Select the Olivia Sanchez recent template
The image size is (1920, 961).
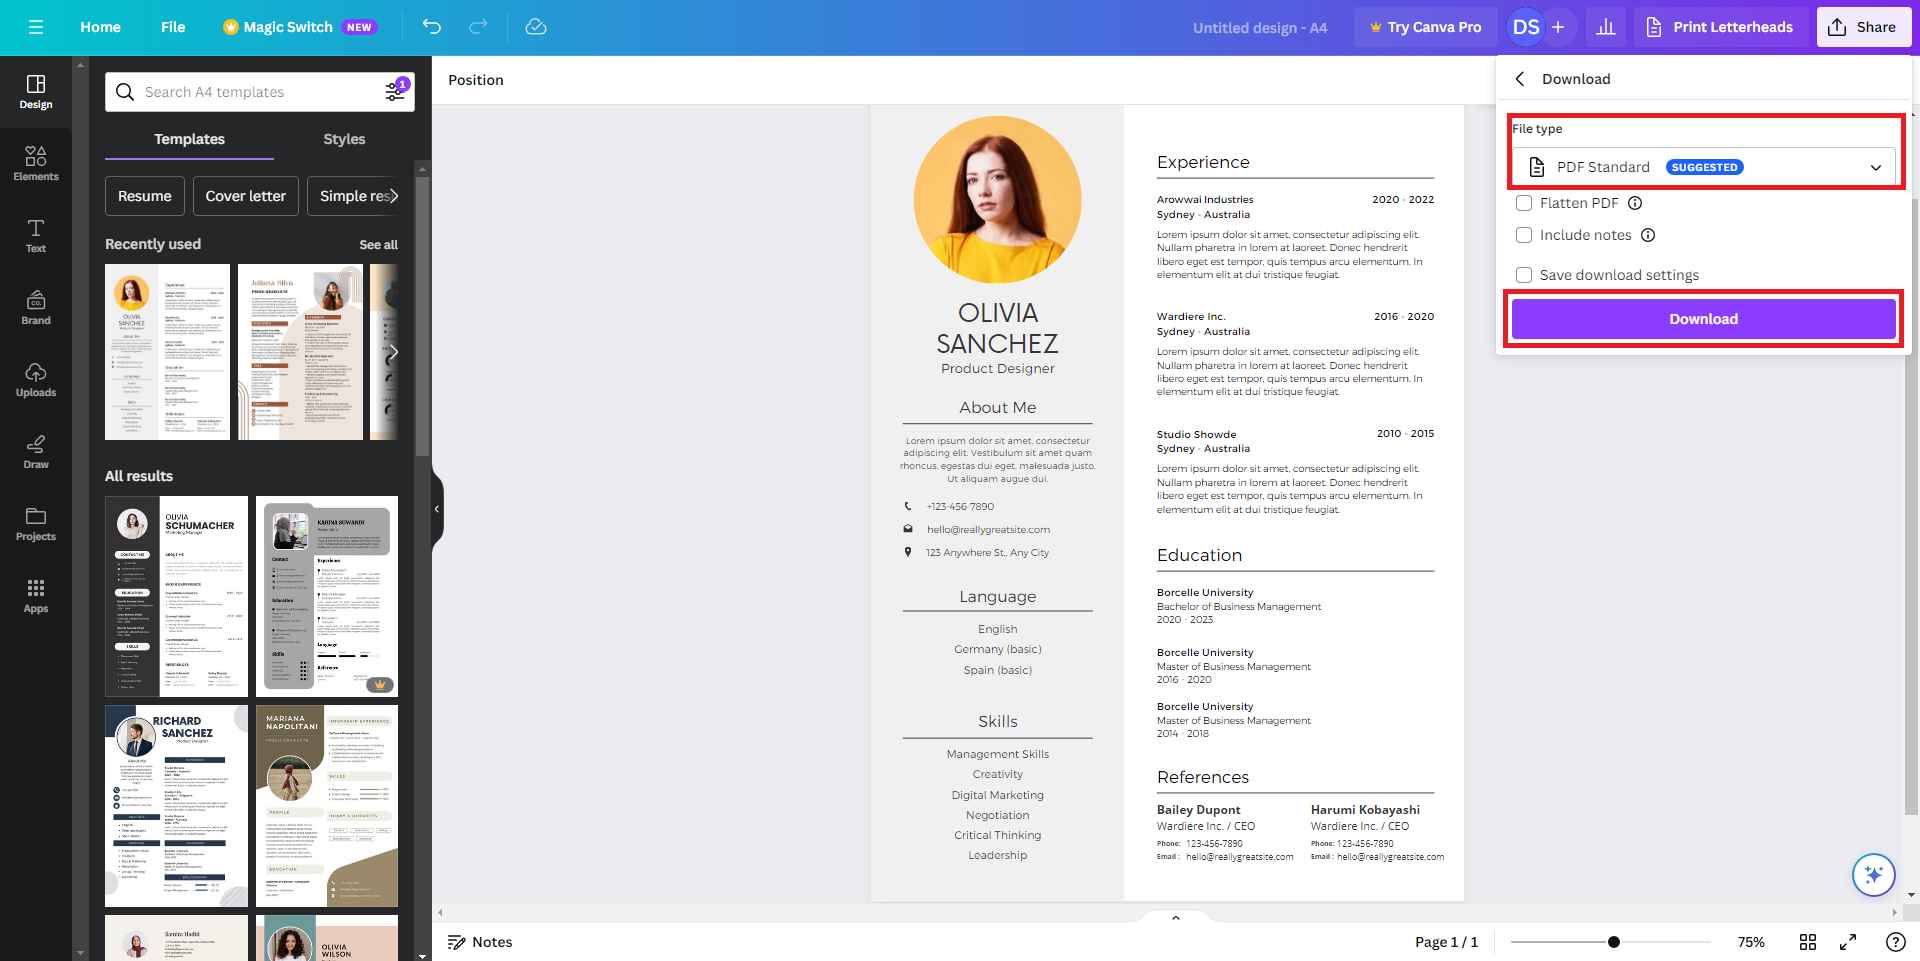click(x=167, y=352)
